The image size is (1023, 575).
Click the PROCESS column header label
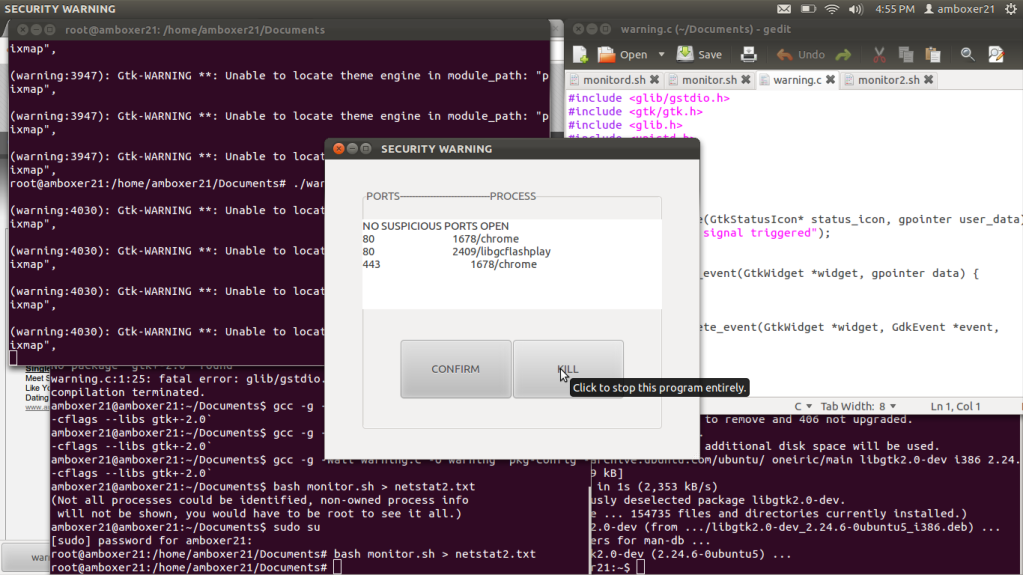(512, 196)
